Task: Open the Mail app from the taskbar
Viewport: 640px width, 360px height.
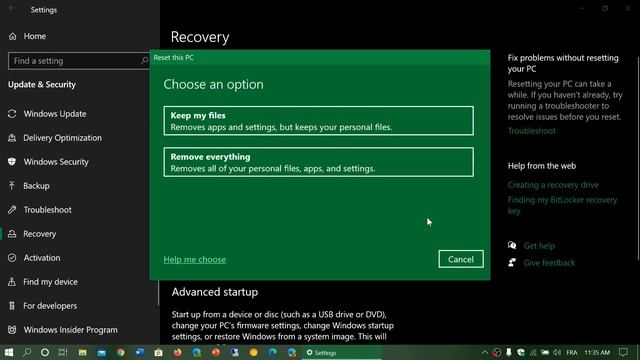Action: coord(102,352)
